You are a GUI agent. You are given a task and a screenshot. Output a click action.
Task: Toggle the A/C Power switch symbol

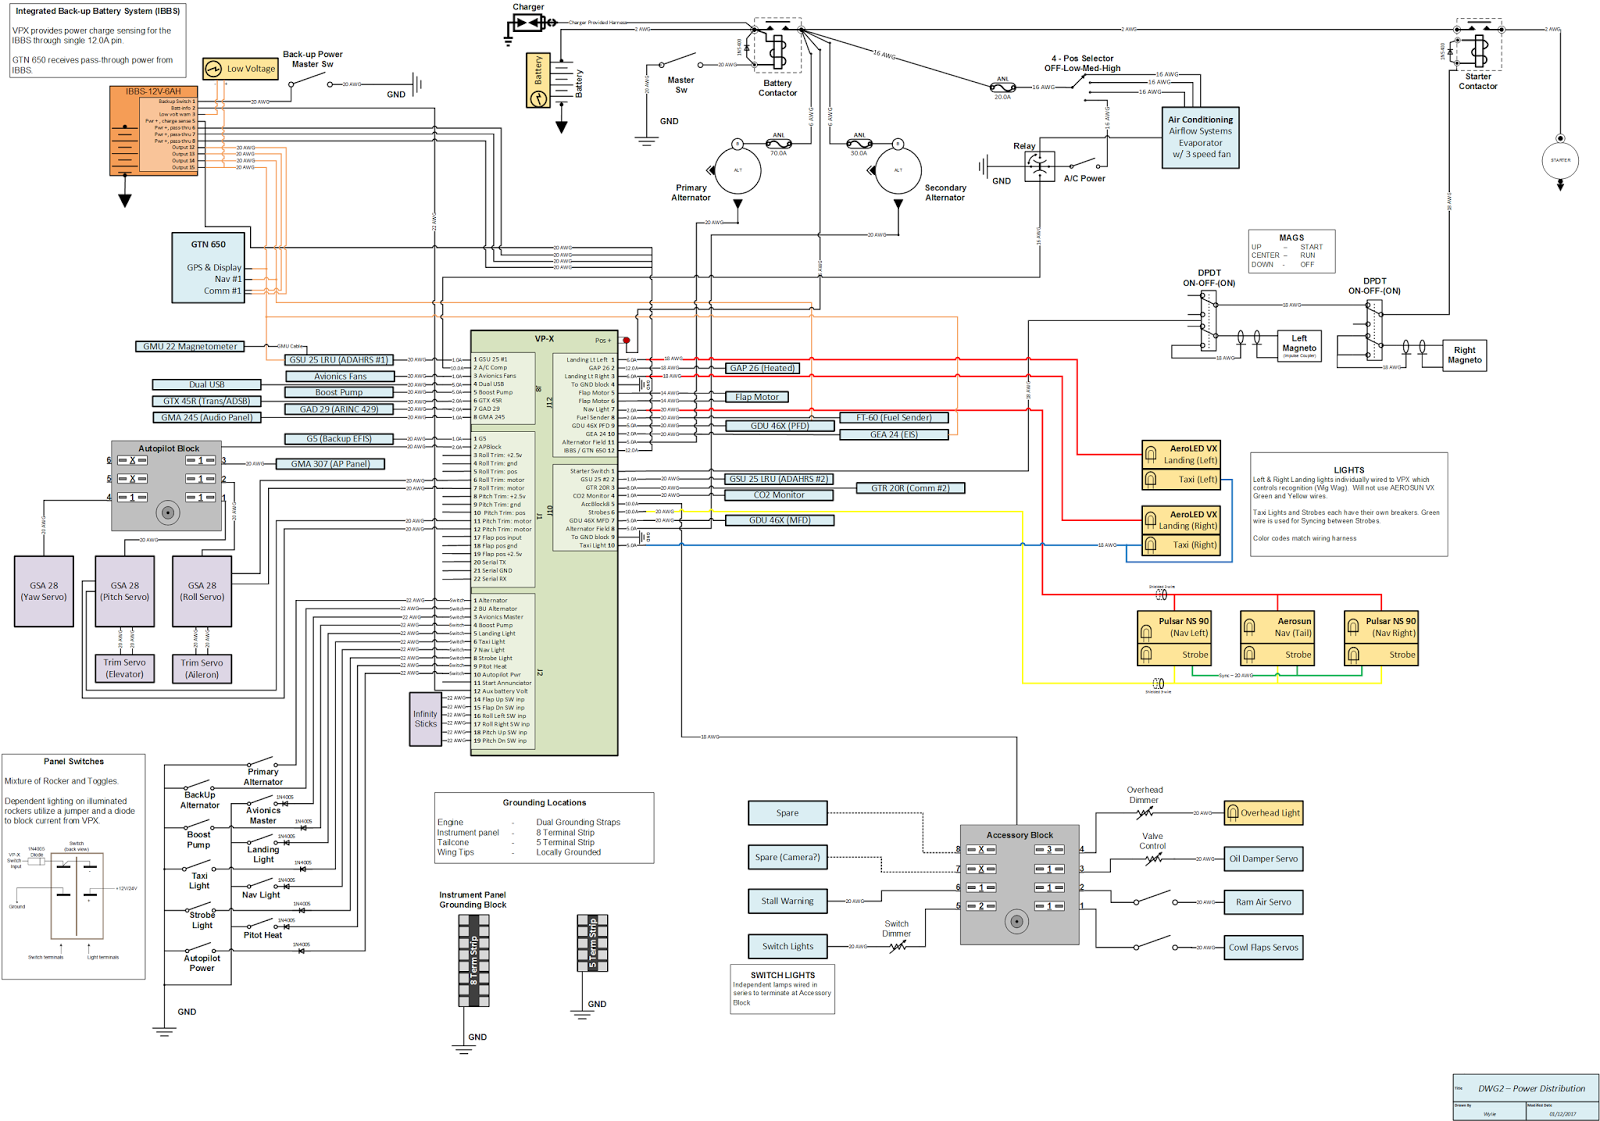tap(1084, 163)
